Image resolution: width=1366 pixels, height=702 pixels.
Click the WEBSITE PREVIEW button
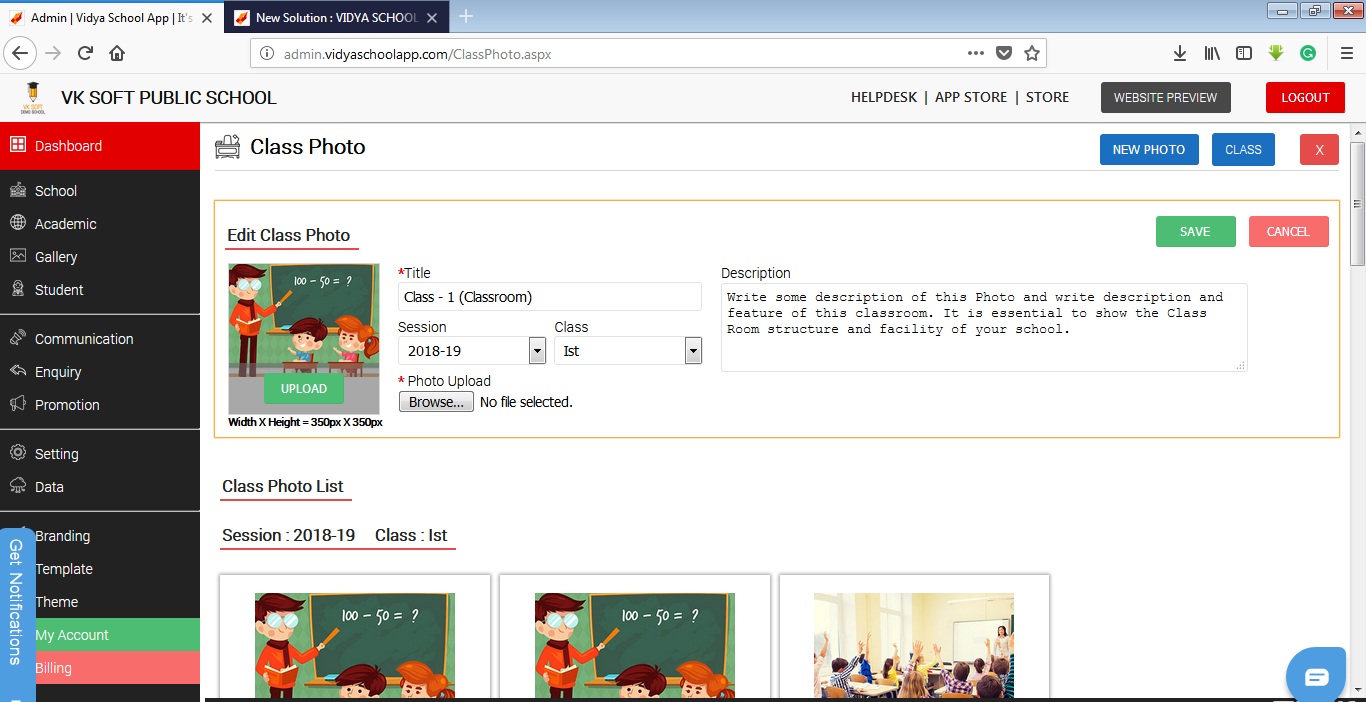(1165, 97)
